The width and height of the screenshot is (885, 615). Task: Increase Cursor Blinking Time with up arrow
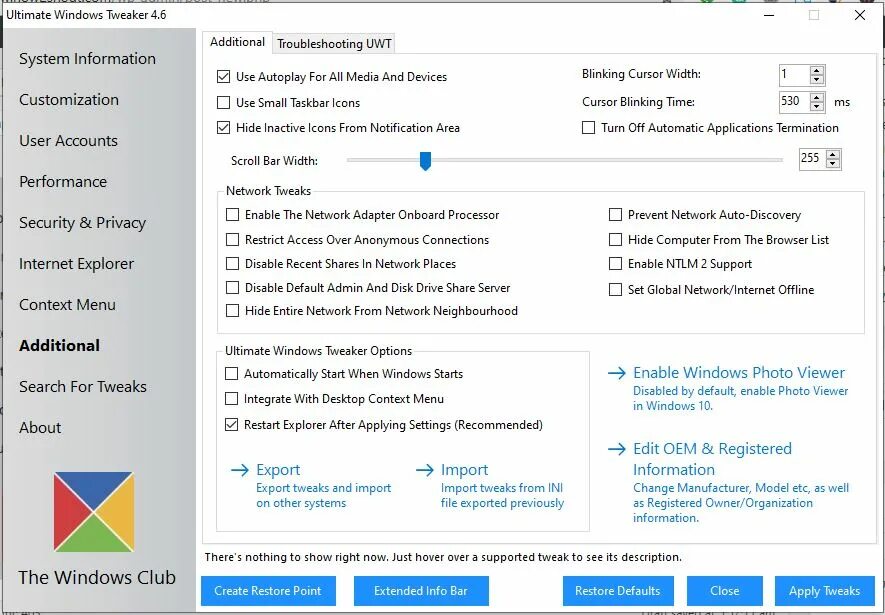click(x=817, y=98)
